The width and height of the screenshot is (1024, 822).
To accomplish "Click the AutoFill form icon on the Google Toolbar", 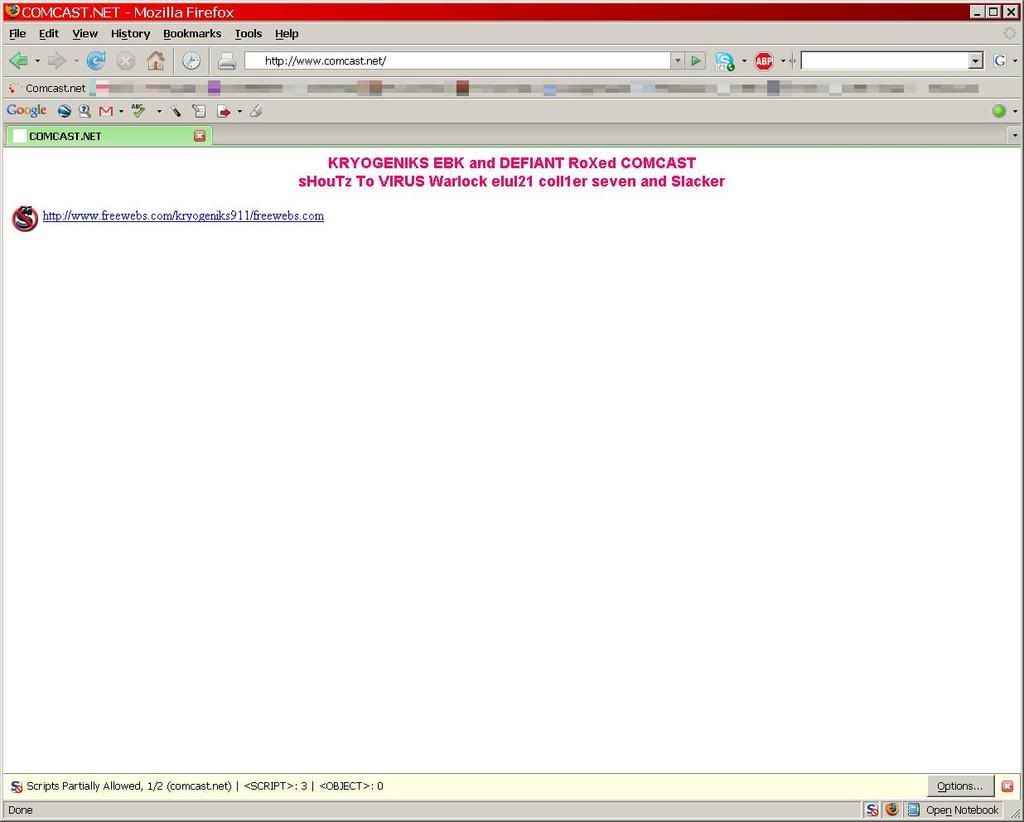I will coord(199,112).
